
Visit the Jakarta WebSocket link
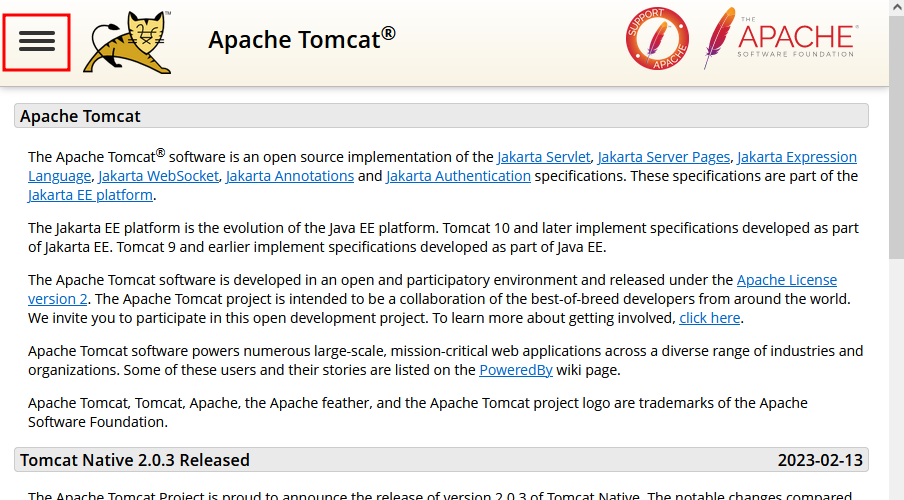click(x=159, y=176)
